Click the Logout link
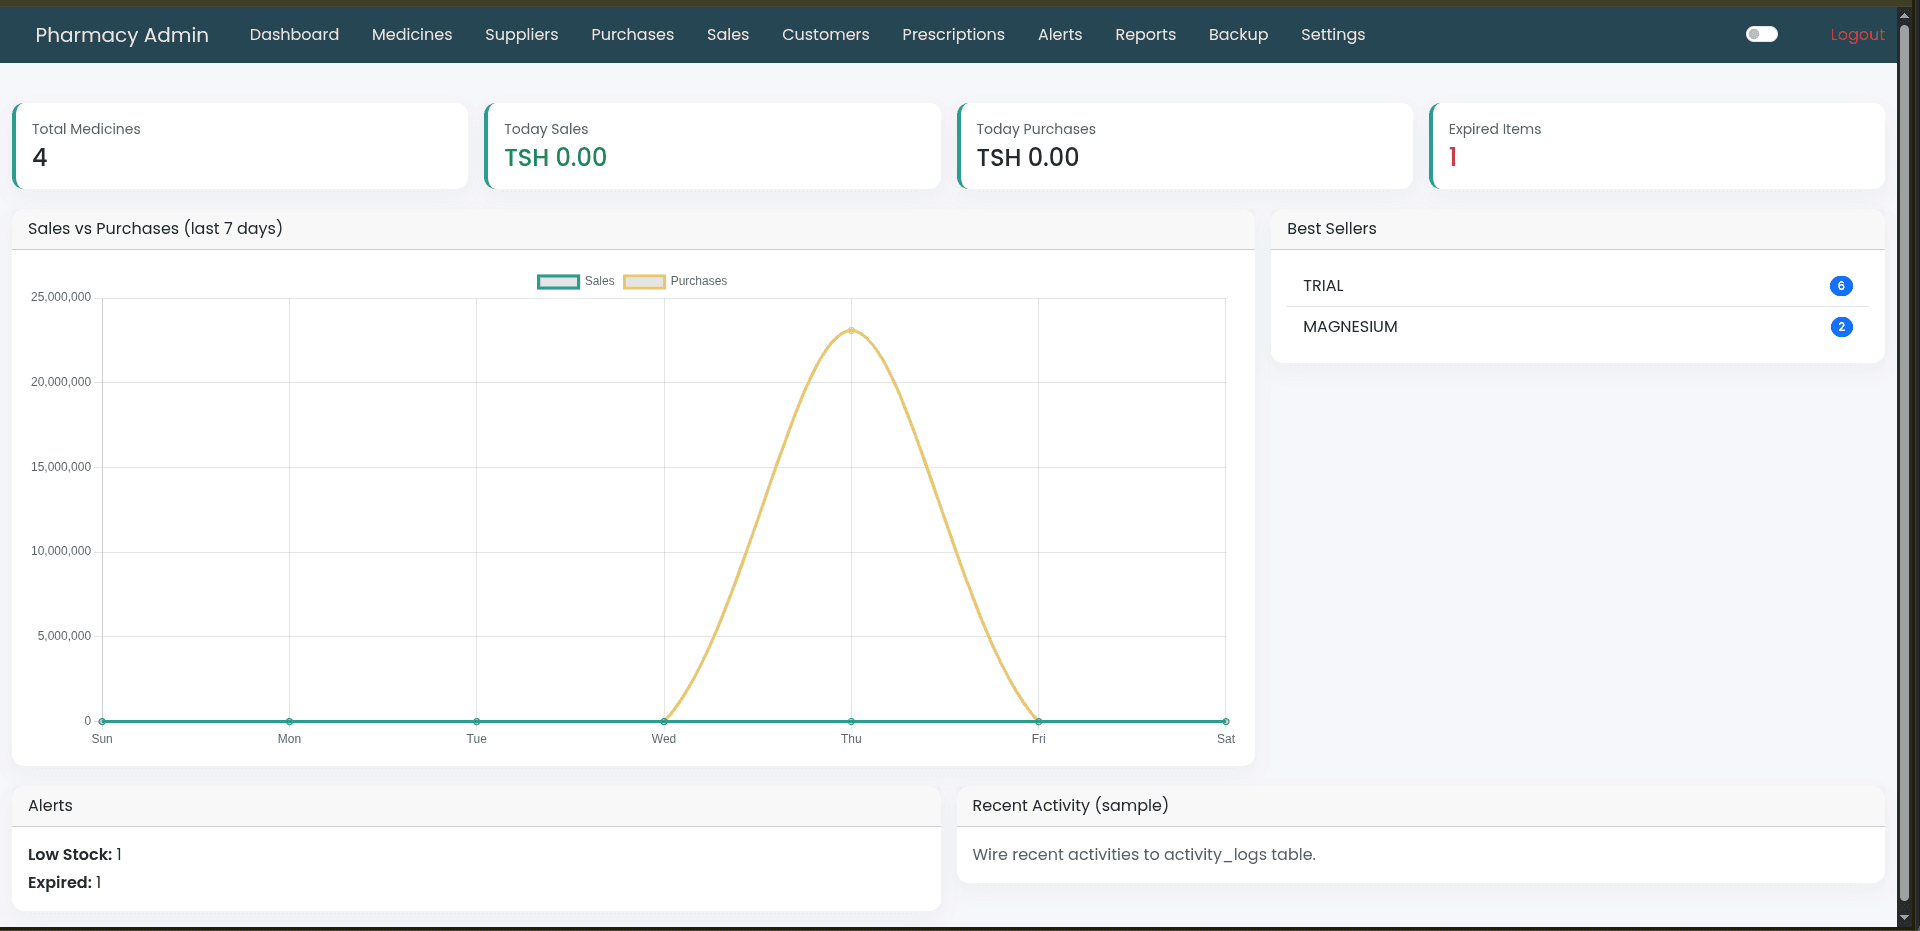Screen dimensions: 1920x931 [x=1856, y=34]
